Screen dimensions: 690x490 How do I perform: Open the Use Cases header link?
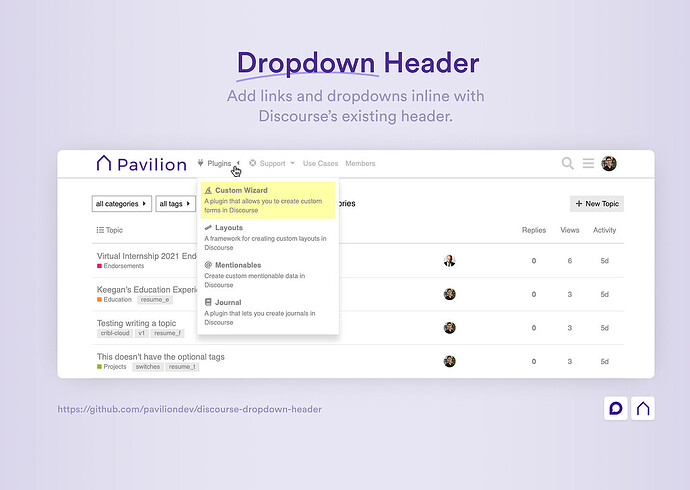pyautogui.click(x=320, y=163)
